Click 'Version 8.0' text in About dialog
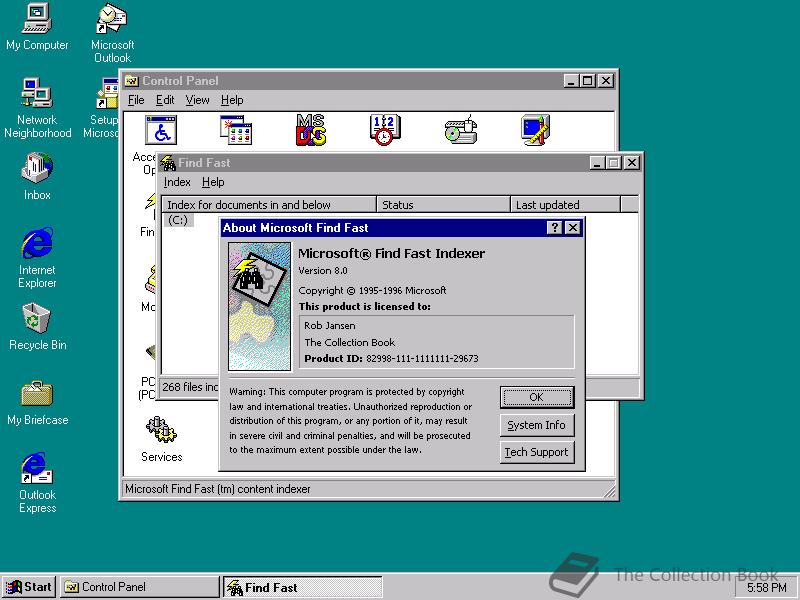800x600 pixels. tap(323, 271)
